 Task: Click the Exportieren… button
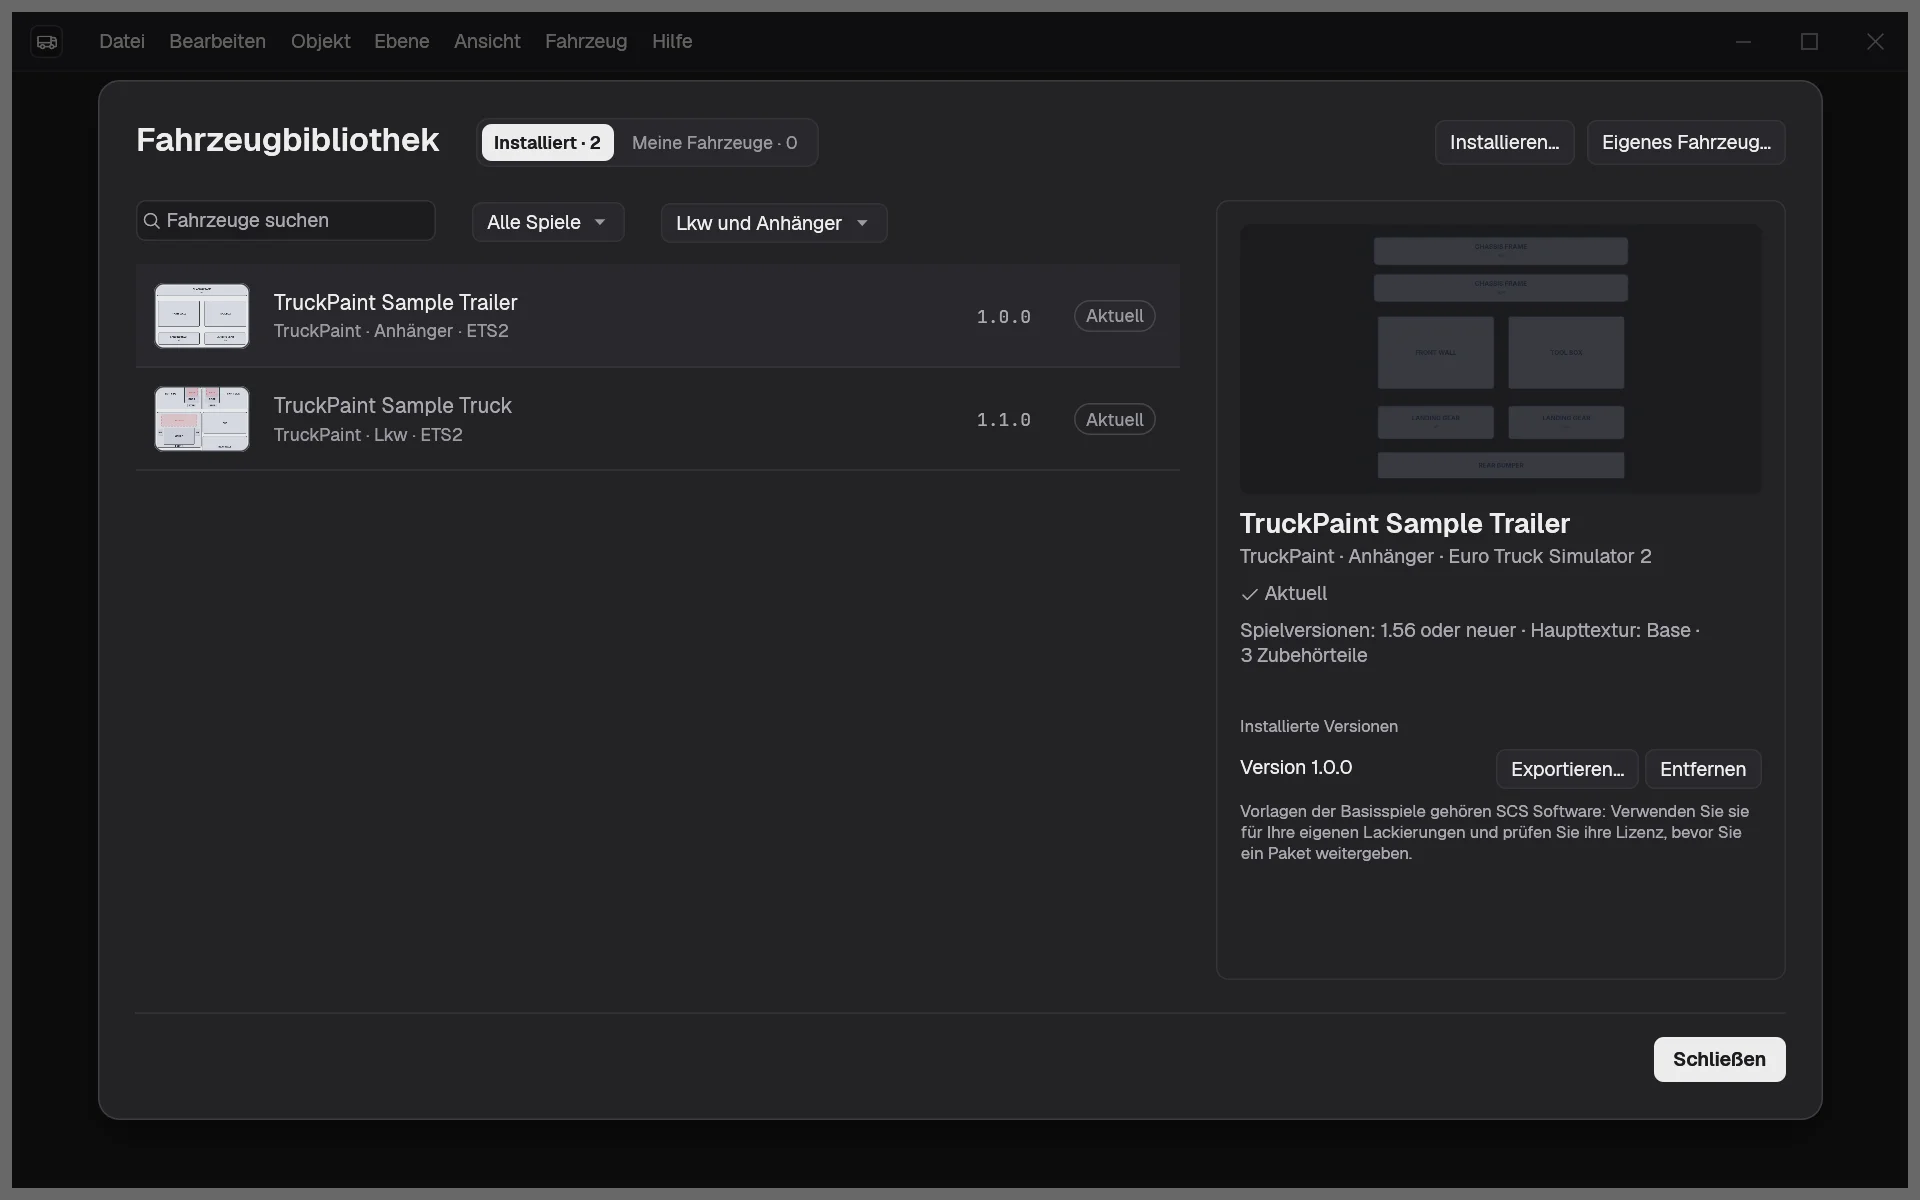click(1567, 769)
